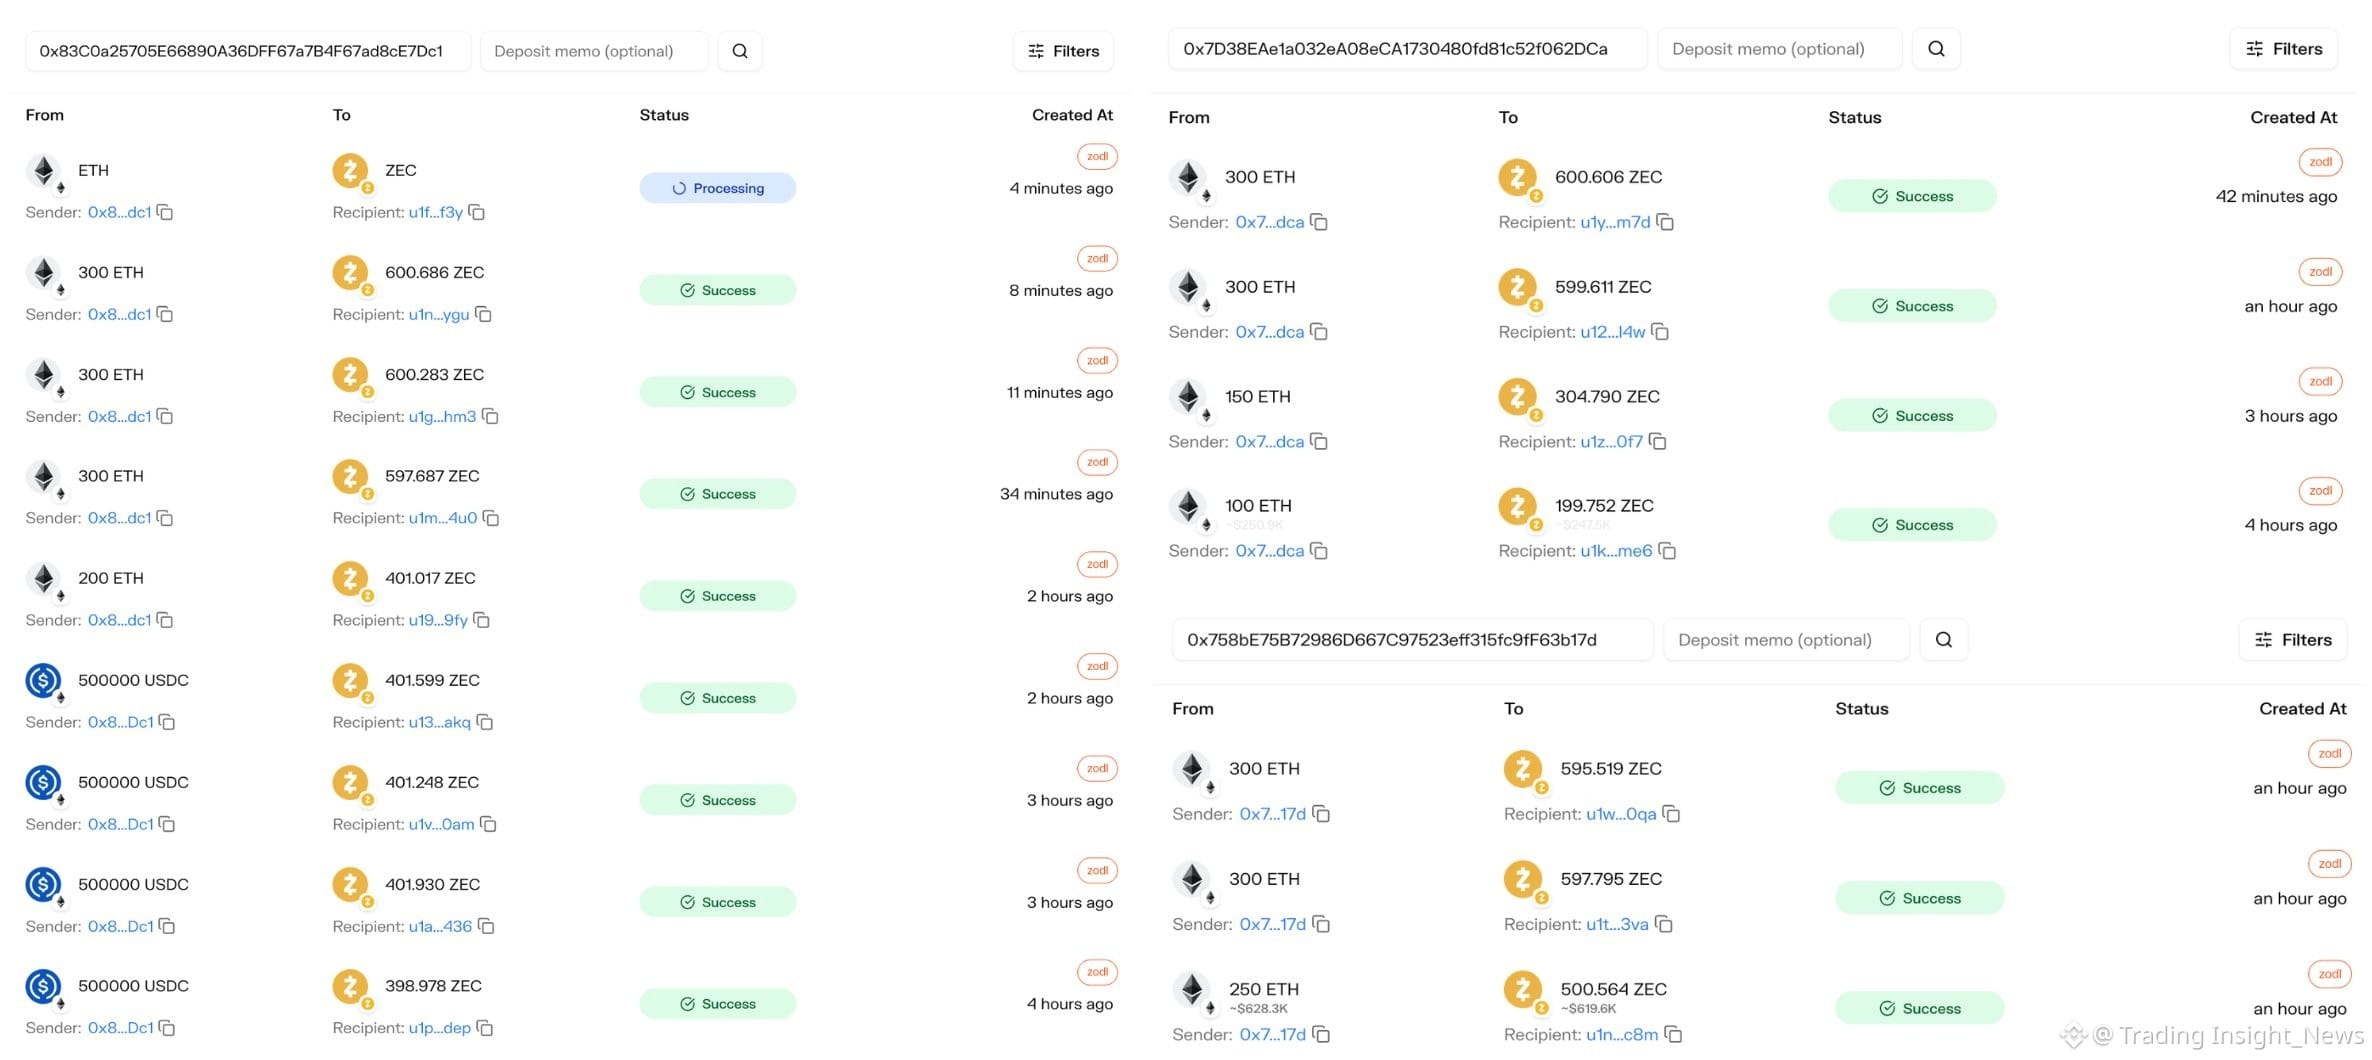Click address field containing 0x758bE75B
The height and width of the screenshot is (1060, 2372).
(1412, 640)
